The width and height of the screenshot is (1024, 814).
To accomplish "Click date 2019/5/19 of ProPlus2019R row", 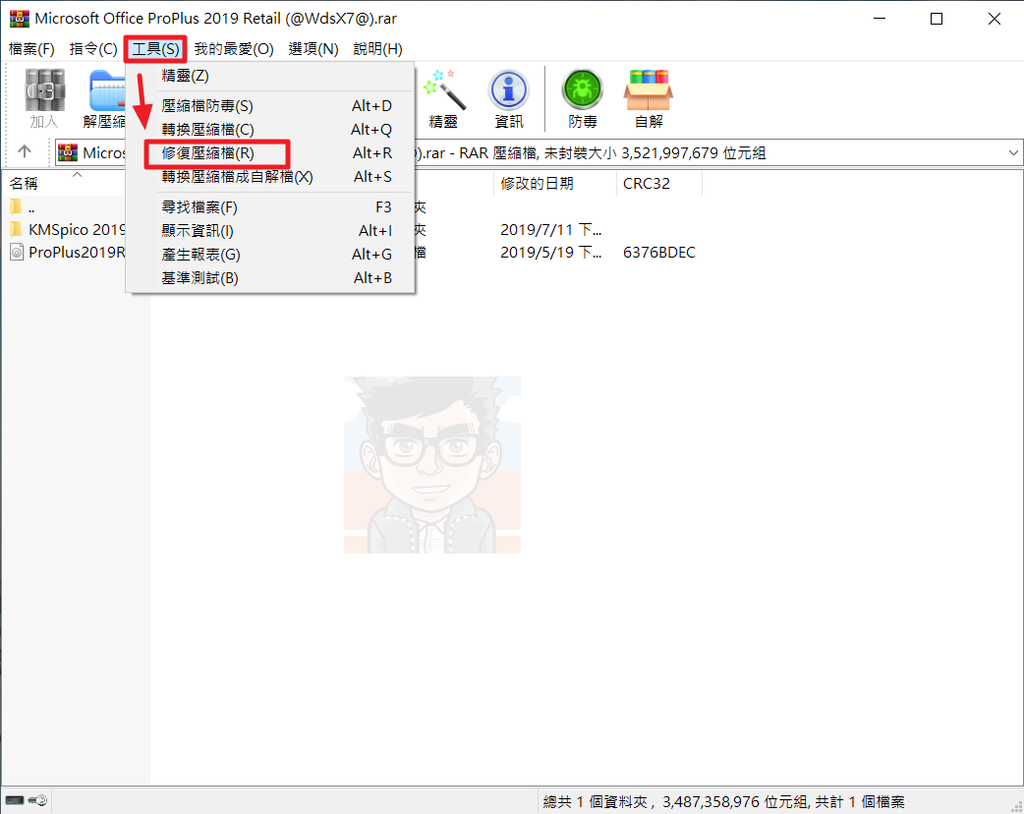I will 551,252.
